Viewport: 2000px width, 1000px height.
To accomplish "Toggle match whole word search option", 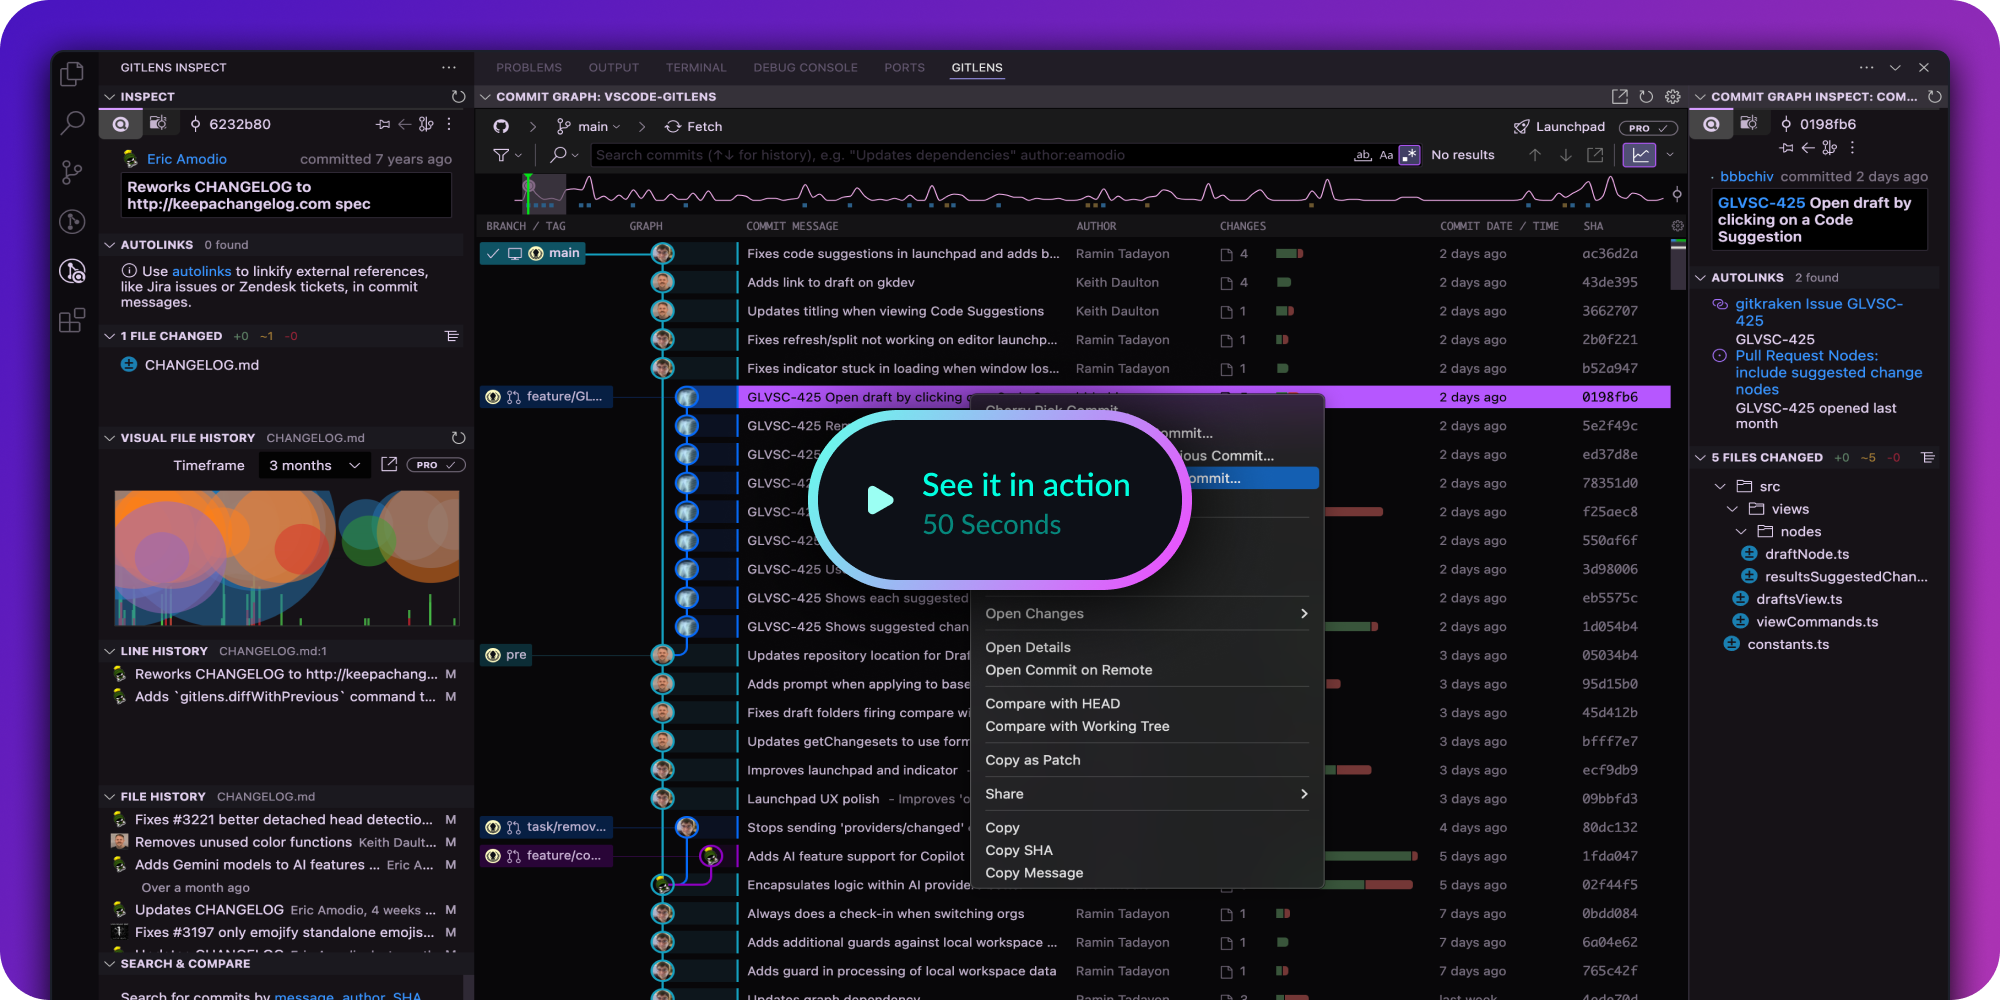I will coord(1362,155).
